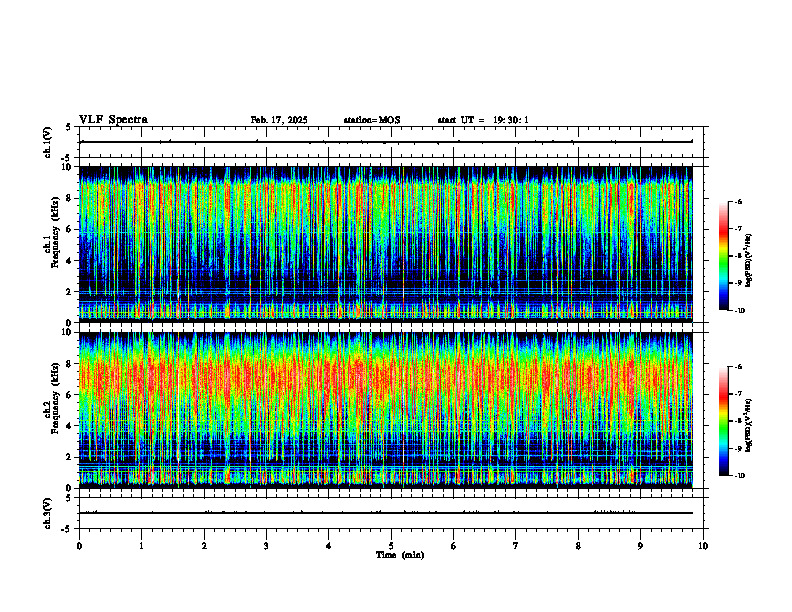Click the ch.1 spectrogram panel
The width and height of the screenshot is (792, 612).
[x=386, y=244]
